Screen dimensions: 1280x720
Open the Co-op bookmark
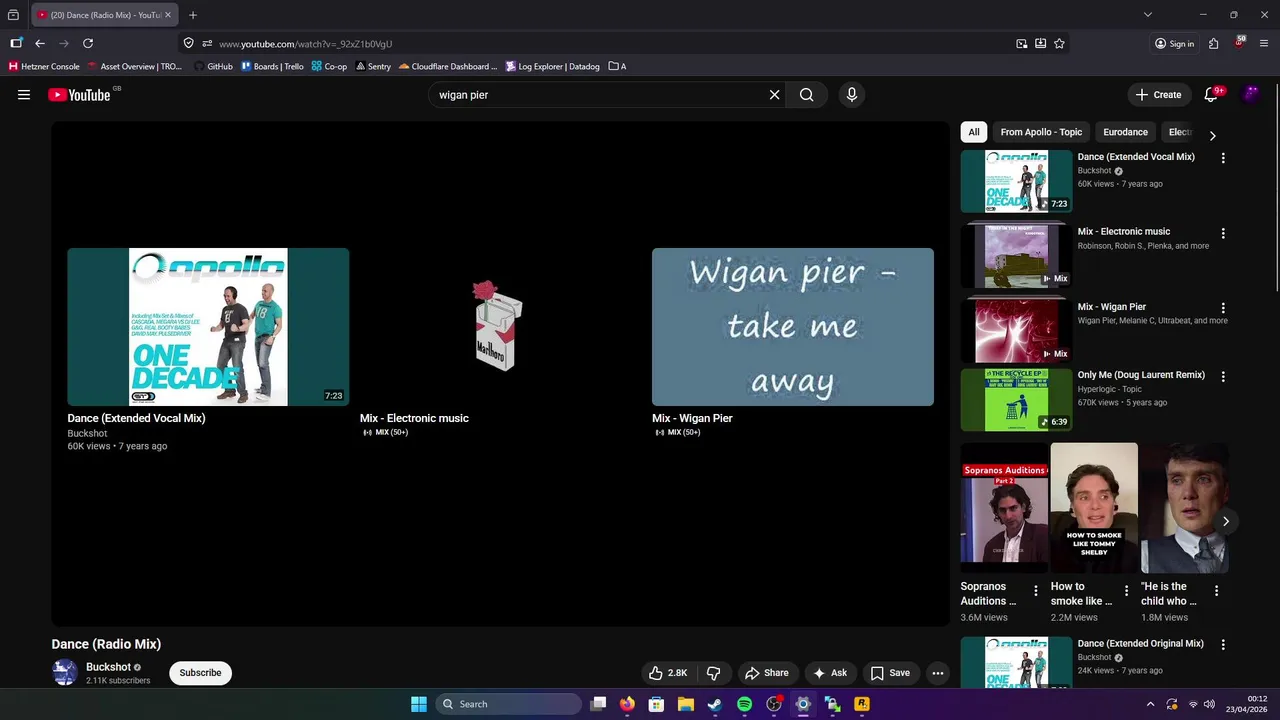[x=329, y=67]
